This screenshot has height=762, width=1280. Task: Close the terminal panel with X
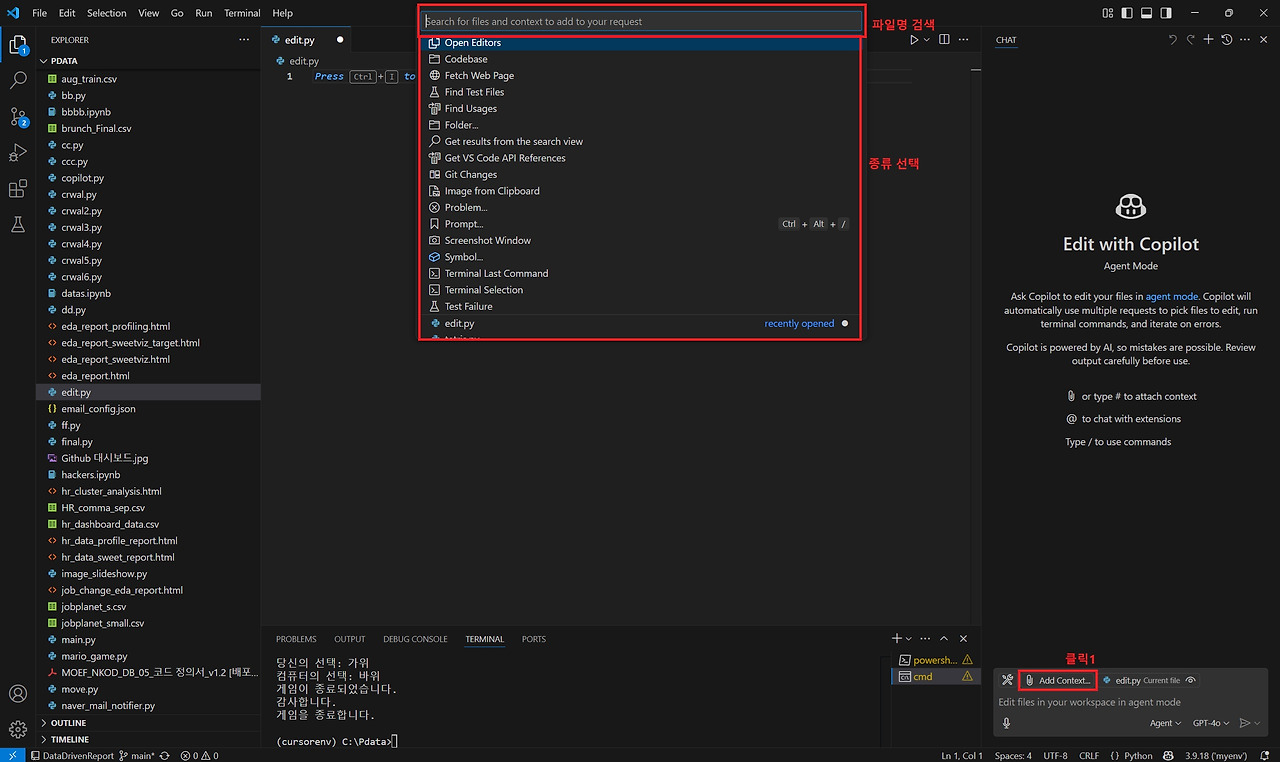(963, 639)
